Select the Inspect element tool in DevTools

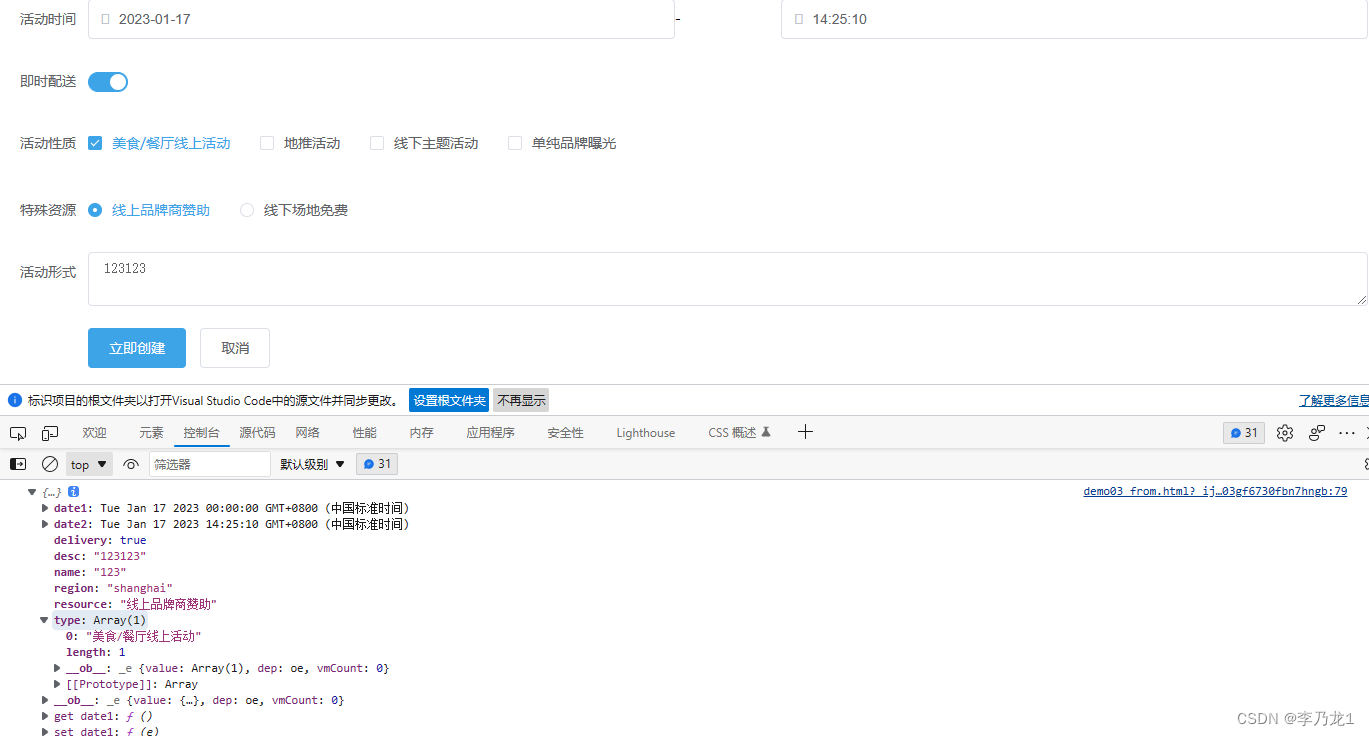[x=17, y=432]
